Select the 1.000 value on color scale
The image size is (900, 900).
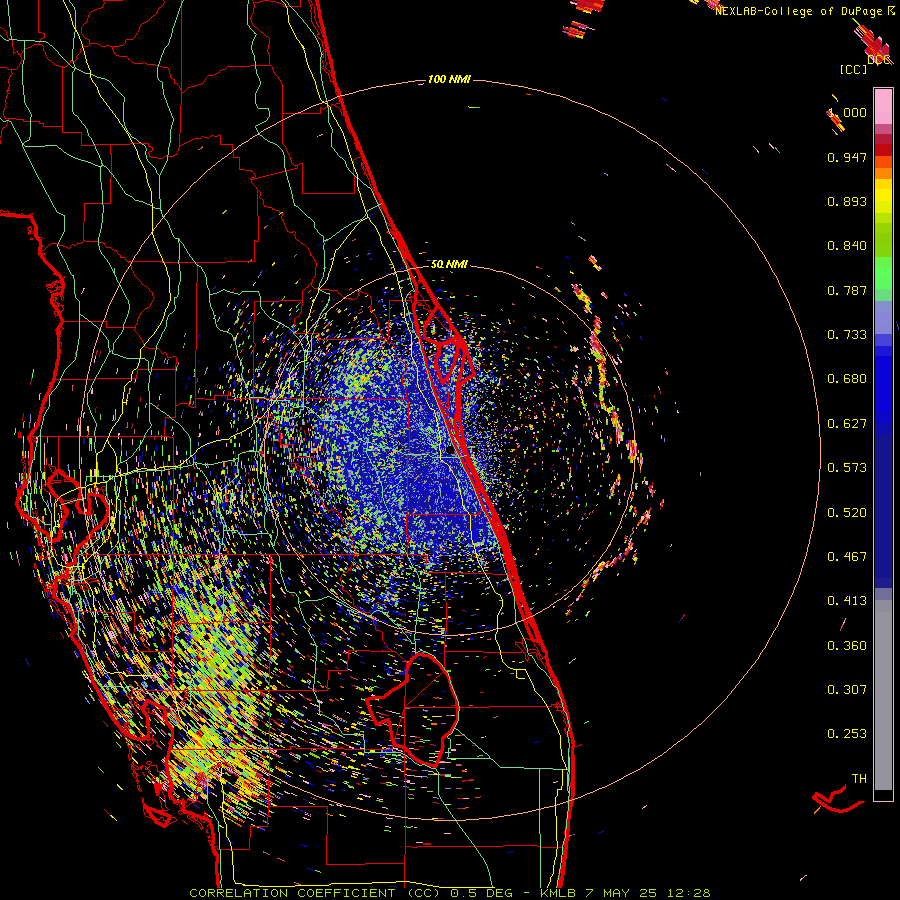click(847, 112)
